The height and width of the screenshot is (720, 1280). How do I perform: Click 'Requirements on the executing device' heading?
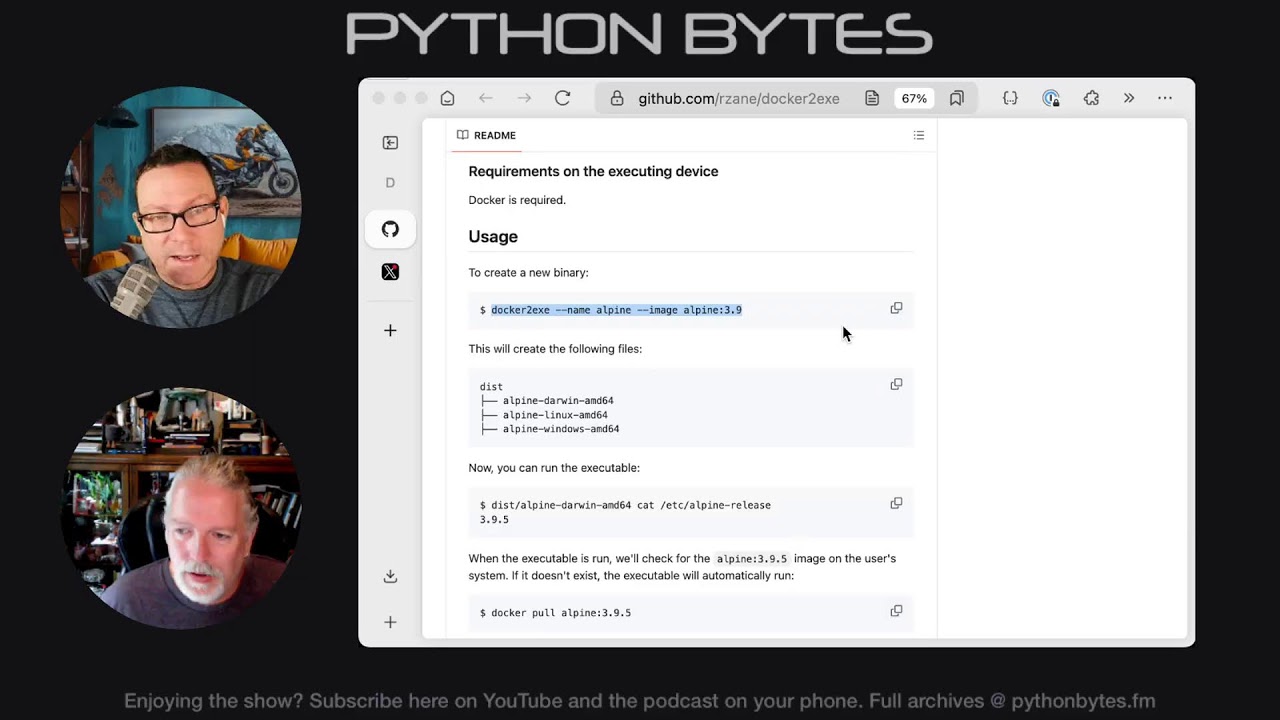[593, 171]
